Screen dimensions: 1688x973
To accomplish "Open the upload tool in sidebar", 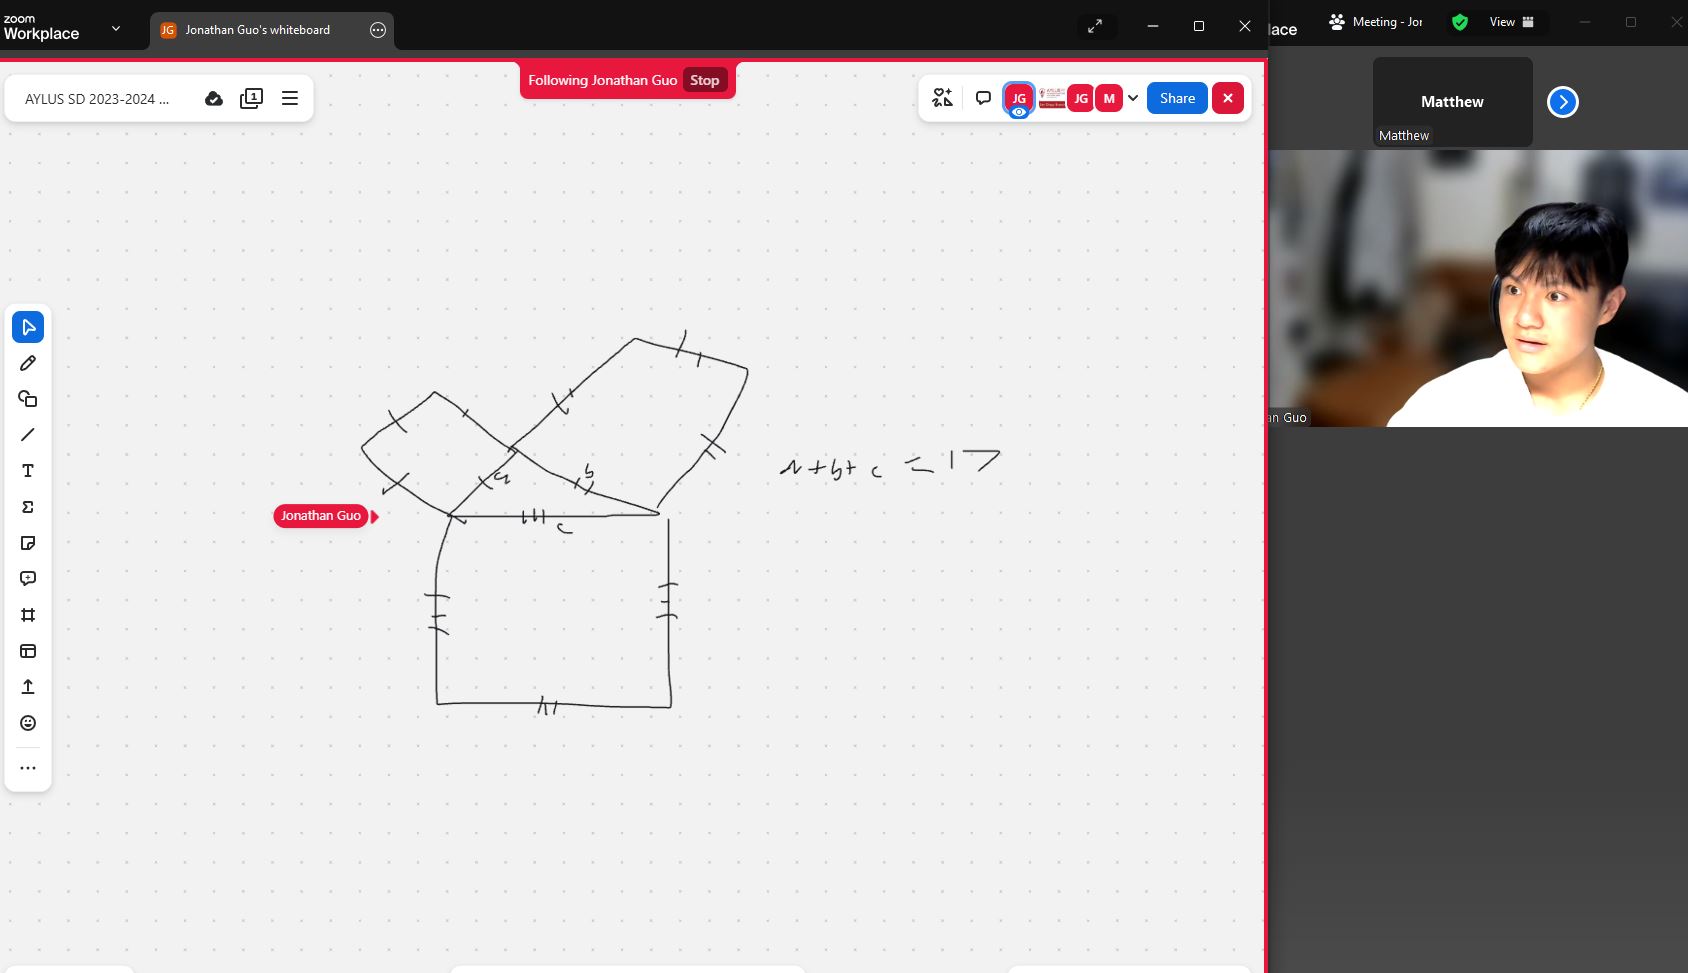I will pos(28,687).
